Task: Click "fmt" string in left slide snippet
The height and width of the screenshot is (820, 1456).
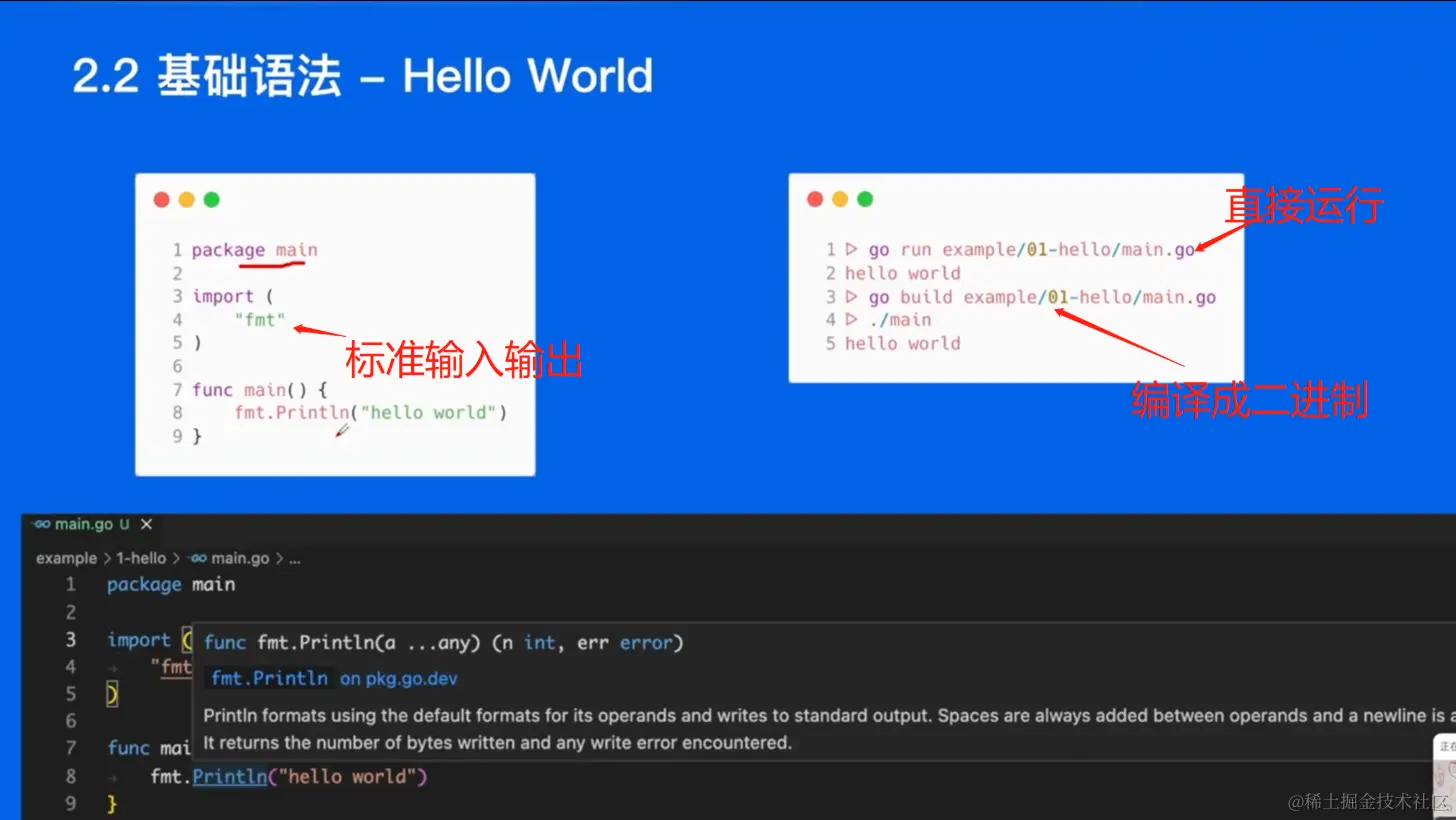Action: click(x=260, y=320)
